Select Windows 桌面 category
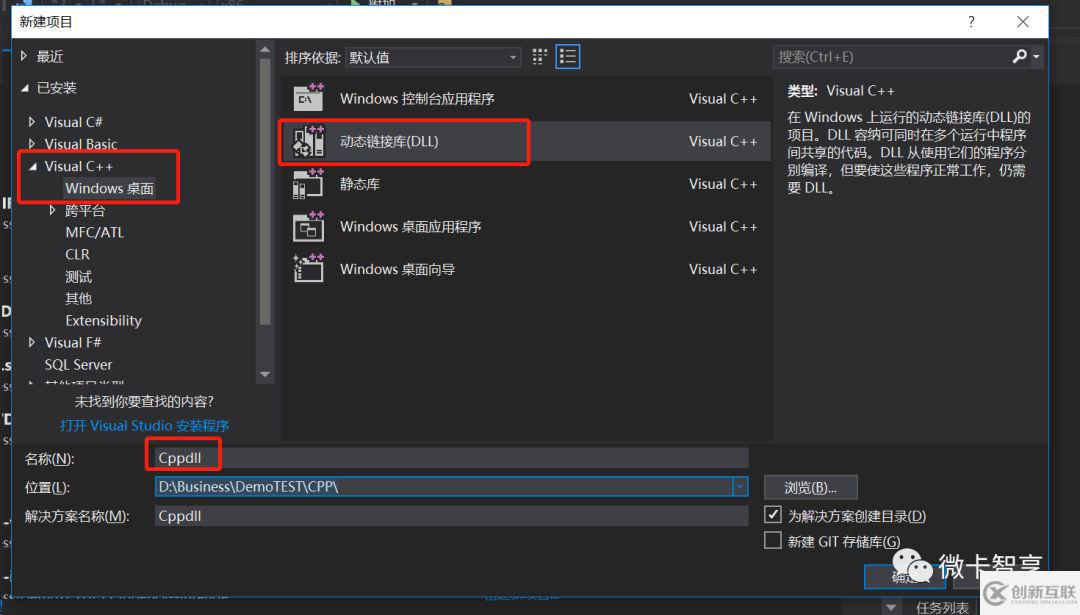Viewport: 1080px width, 615px height. tap(110, 188)
